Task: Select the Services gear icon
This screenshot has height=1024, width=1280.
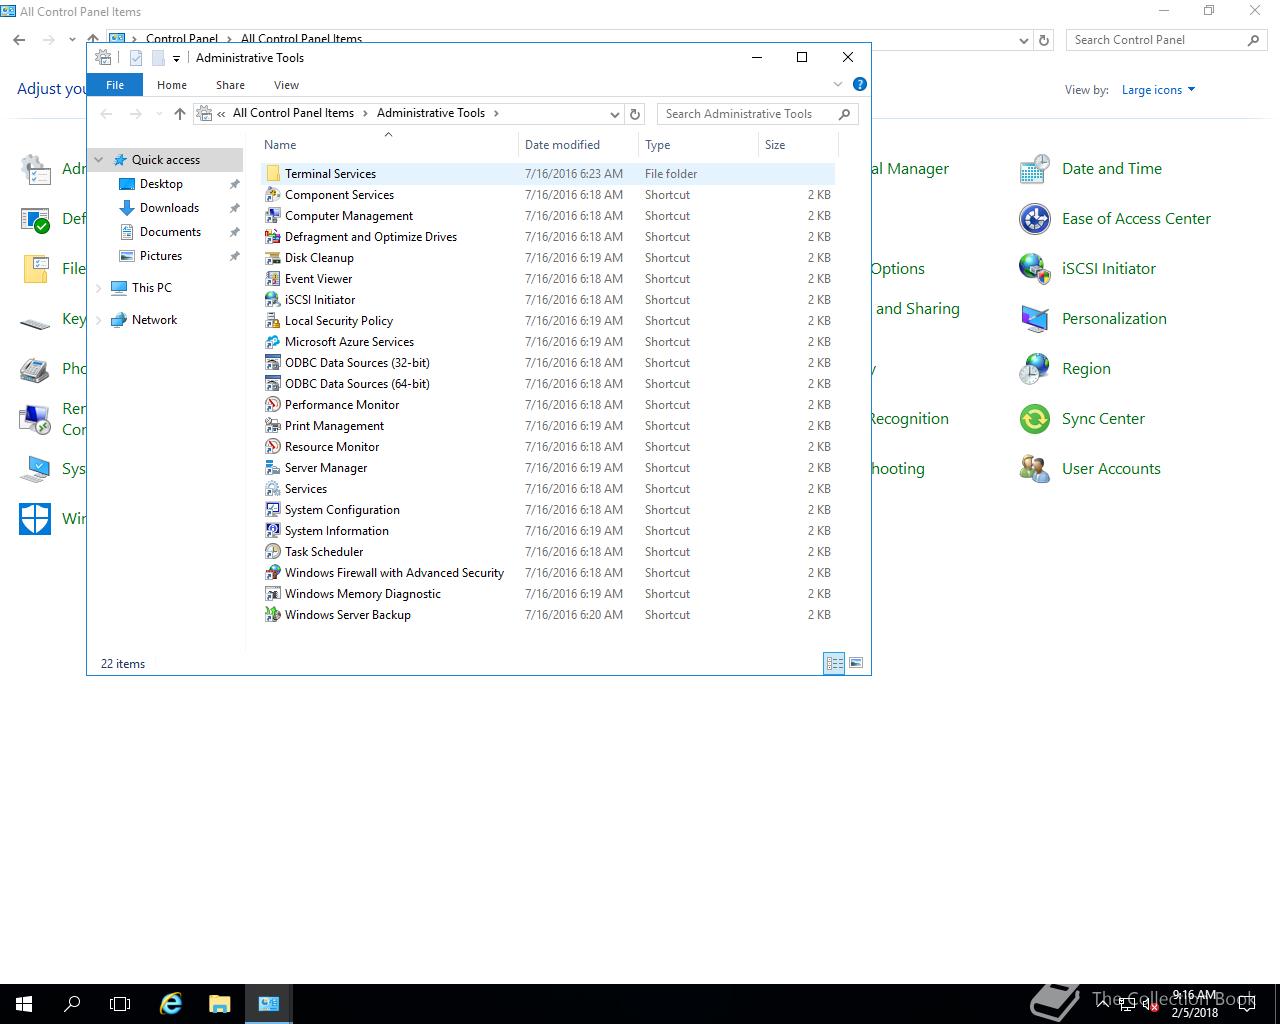Action: tap(272, 489)
